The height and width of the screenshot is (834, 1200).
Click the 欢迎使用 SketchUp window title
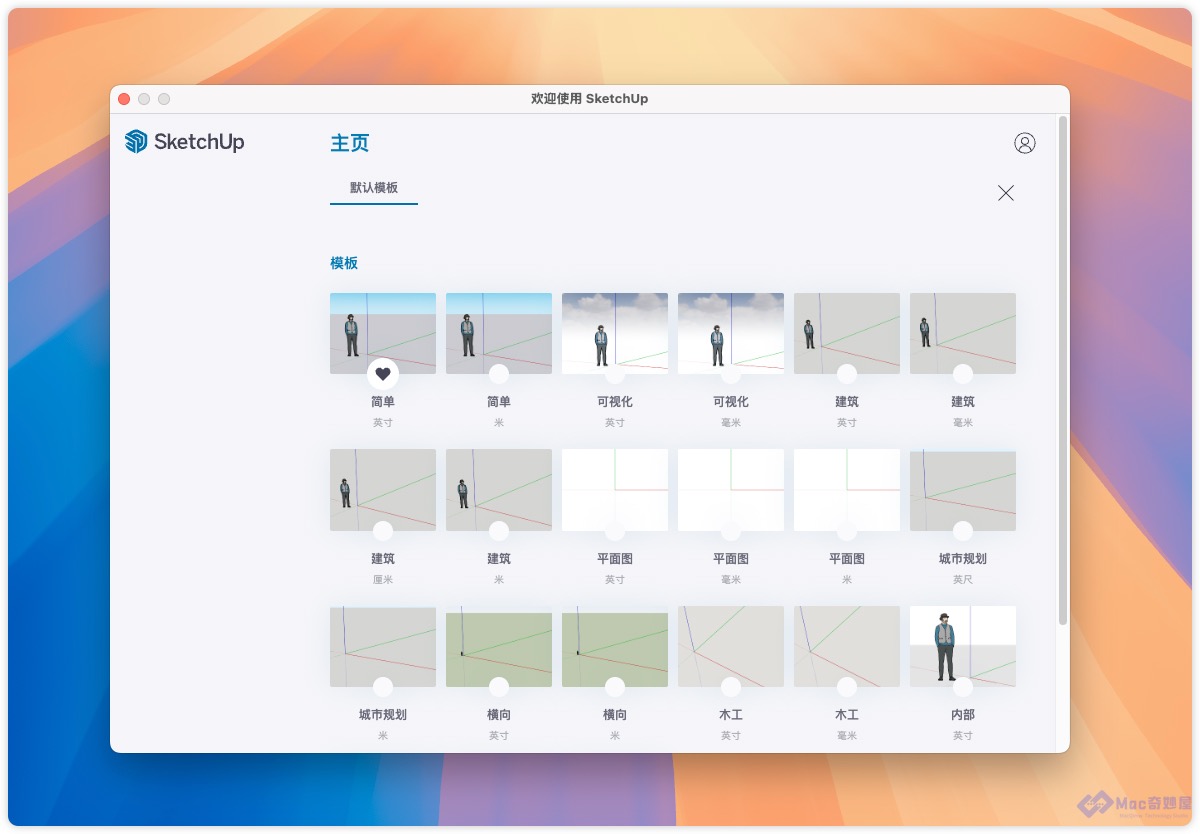[x=589, y=98]
